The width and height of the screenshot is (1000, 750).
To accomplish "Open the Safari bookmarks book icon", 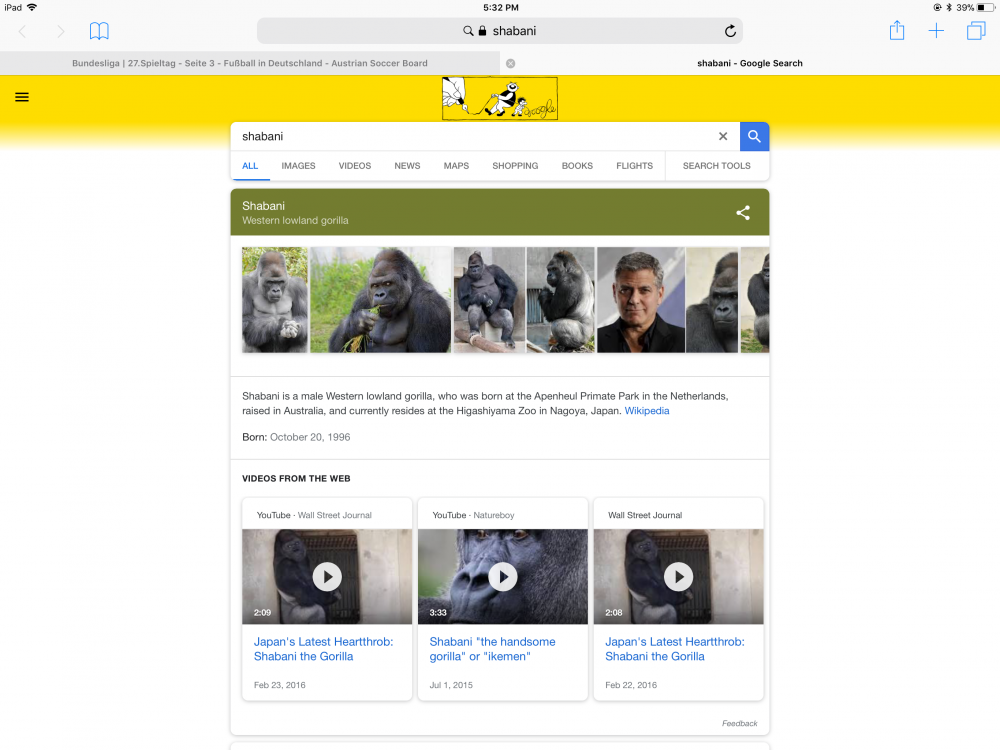I will pyautogui.click(x=99, y=31).
